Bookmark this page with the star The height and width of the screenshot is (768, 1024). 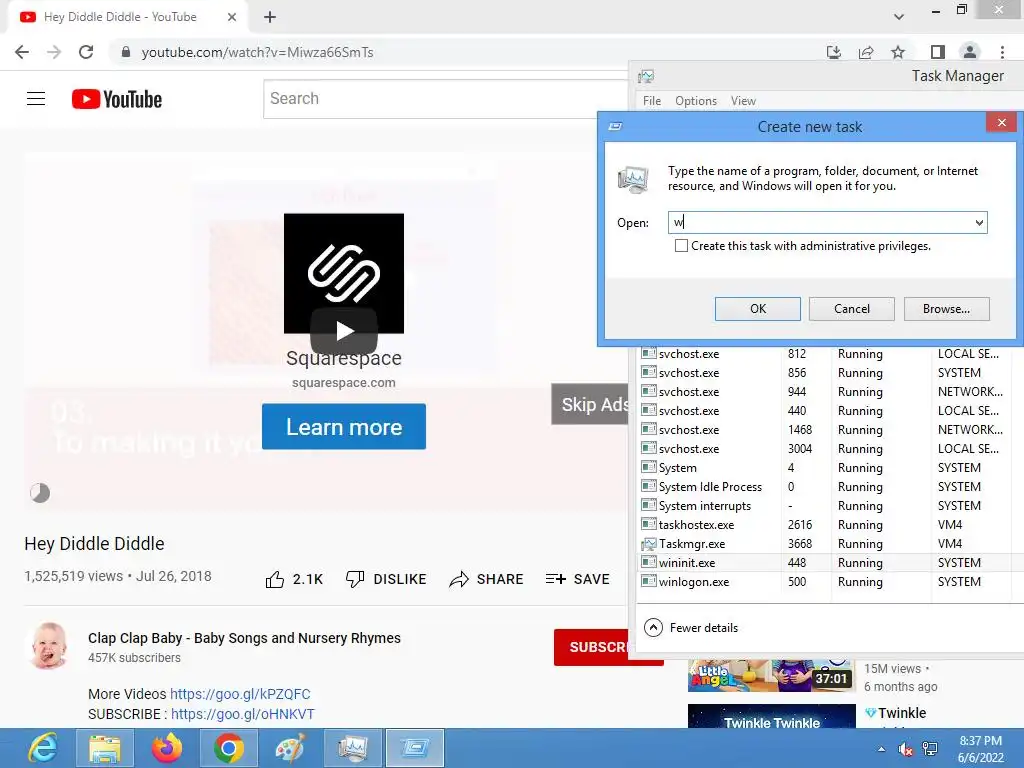click(x=898, y=52)
